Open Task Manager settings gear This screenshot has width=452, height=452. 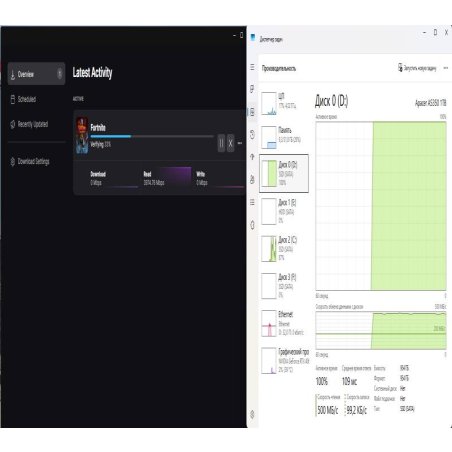point(252,414)
